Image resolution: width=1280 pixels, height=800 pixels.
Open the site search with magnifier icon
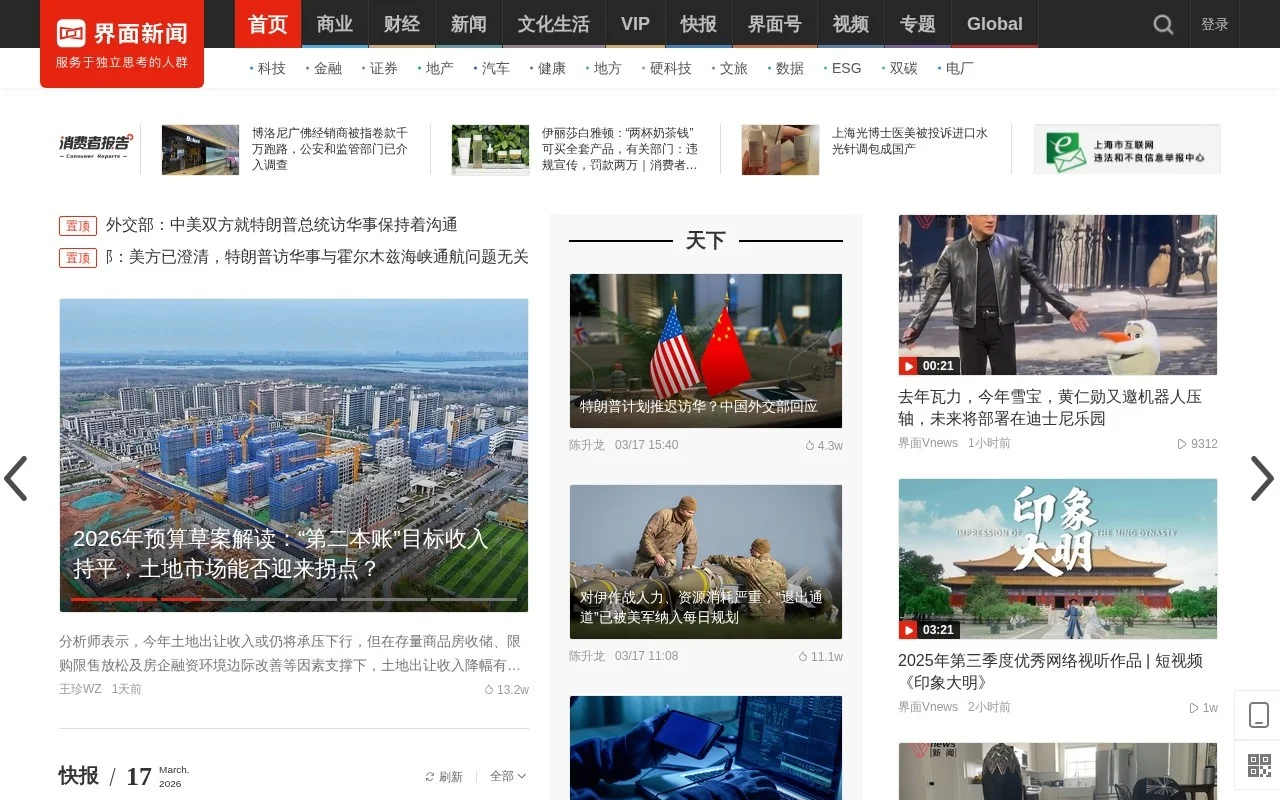click(1162, 24)
